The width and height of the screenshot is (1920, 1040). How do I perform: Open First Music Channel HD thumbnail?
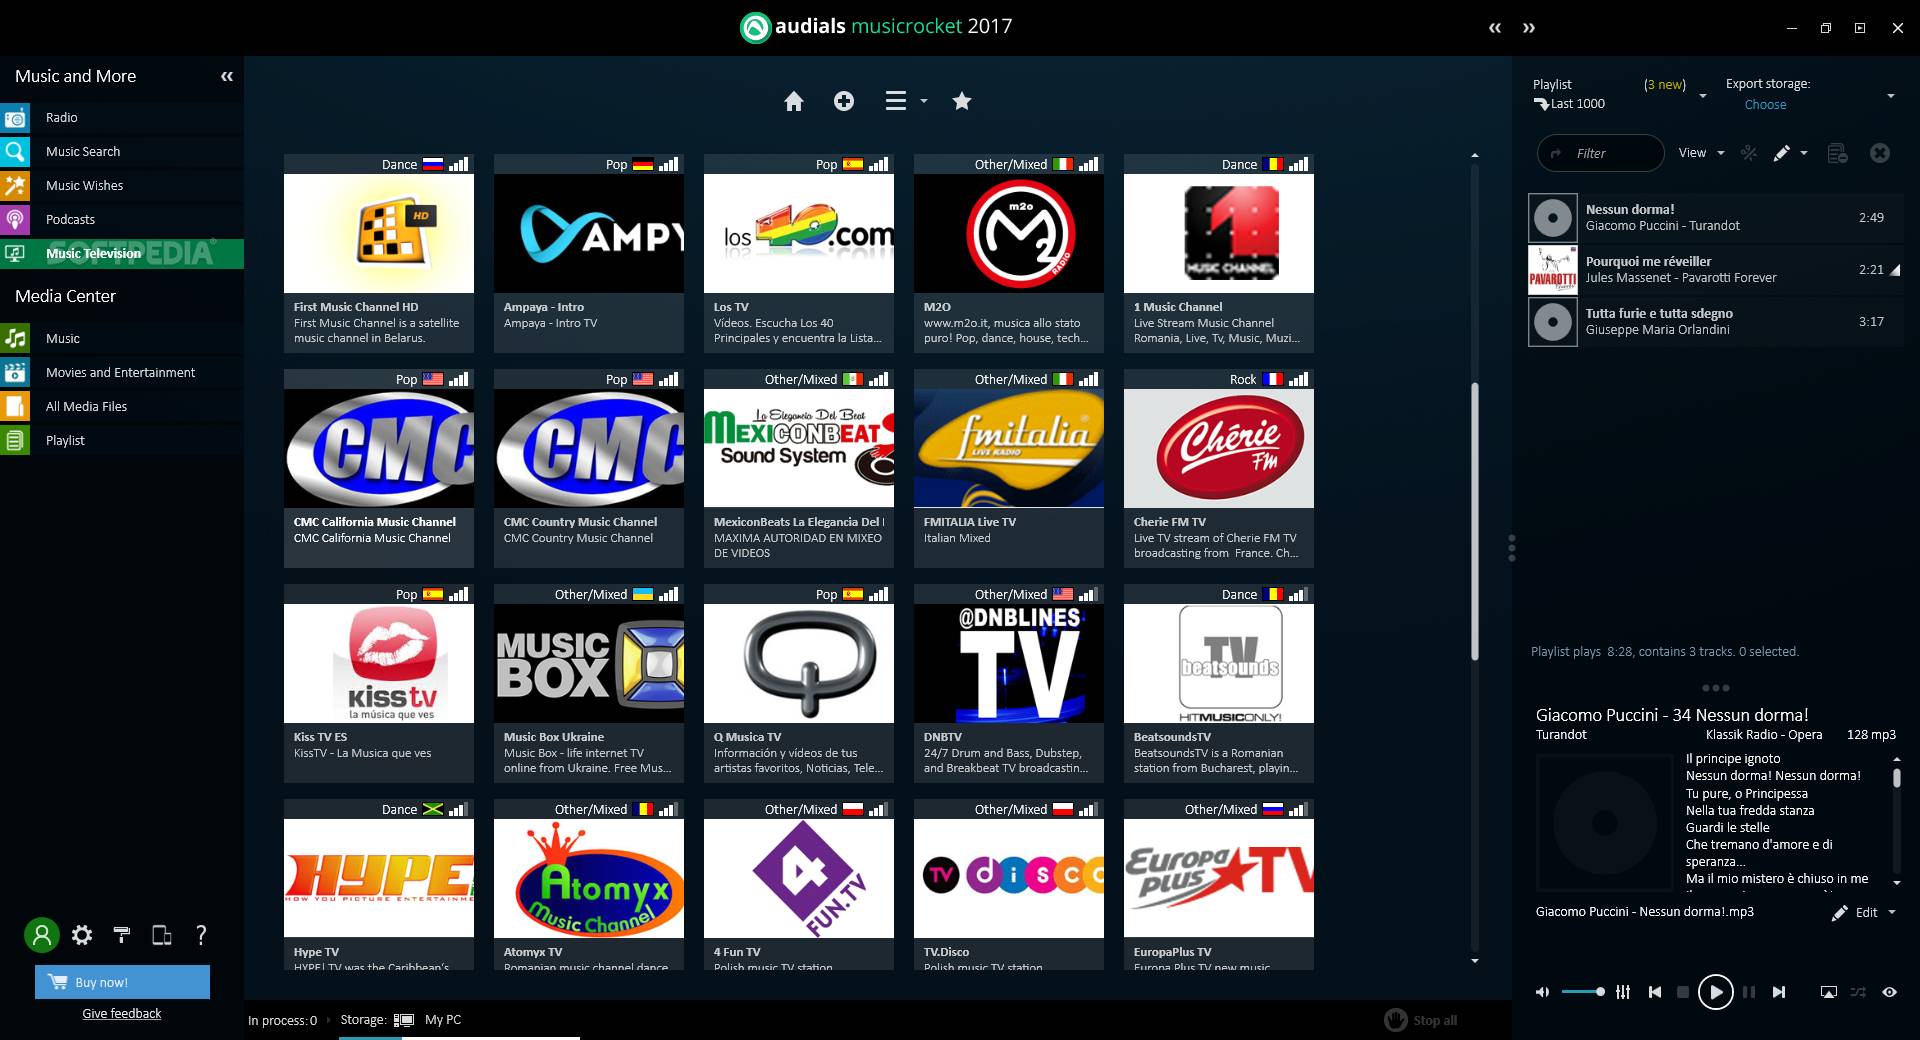click(x=379, y=233)
